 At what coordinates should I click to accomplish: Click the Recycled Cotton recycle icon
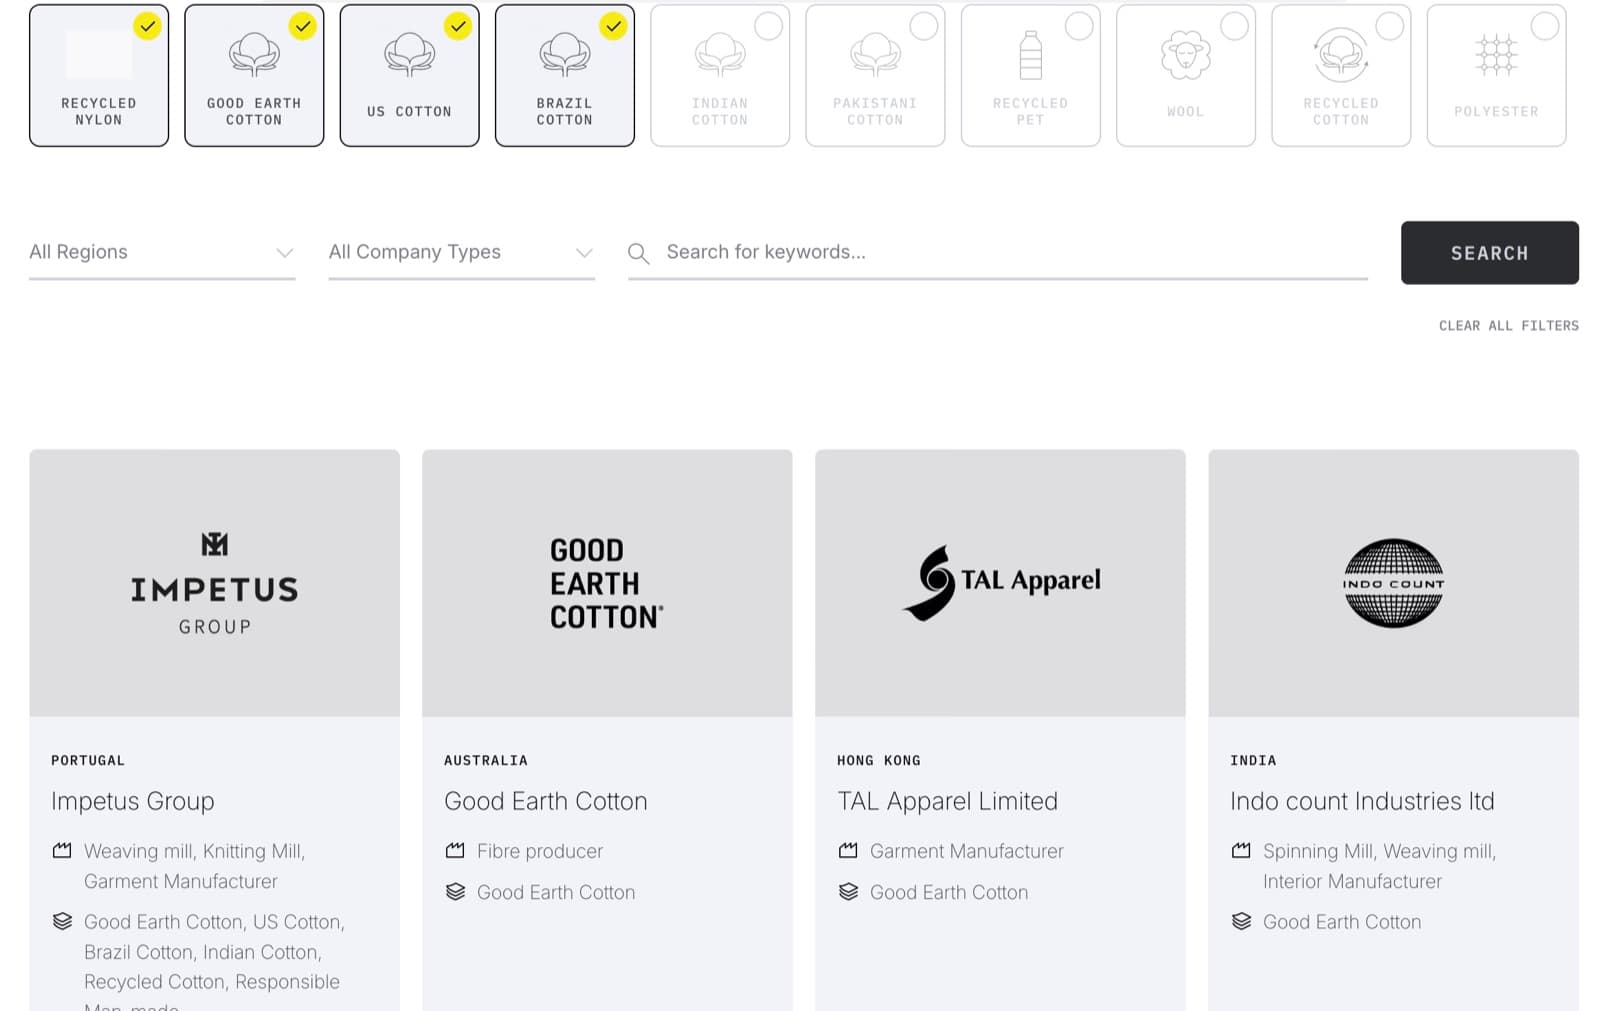1341,55
